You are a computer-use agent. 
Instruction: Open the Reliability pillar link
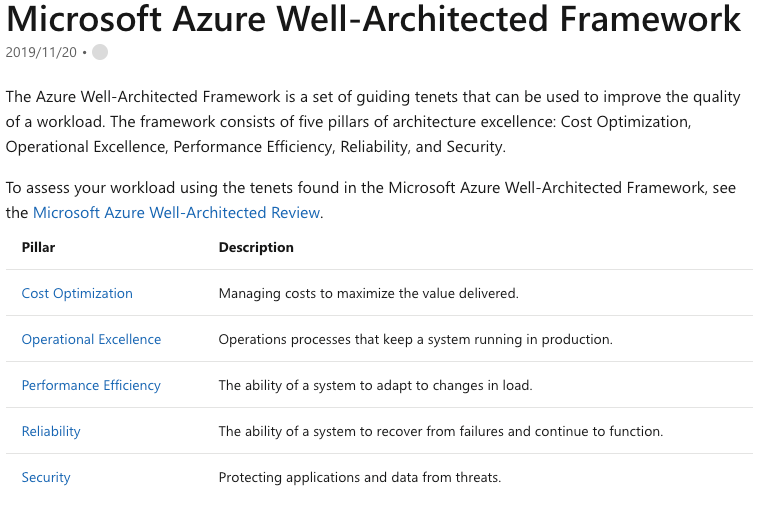click(x=51, y=431)
